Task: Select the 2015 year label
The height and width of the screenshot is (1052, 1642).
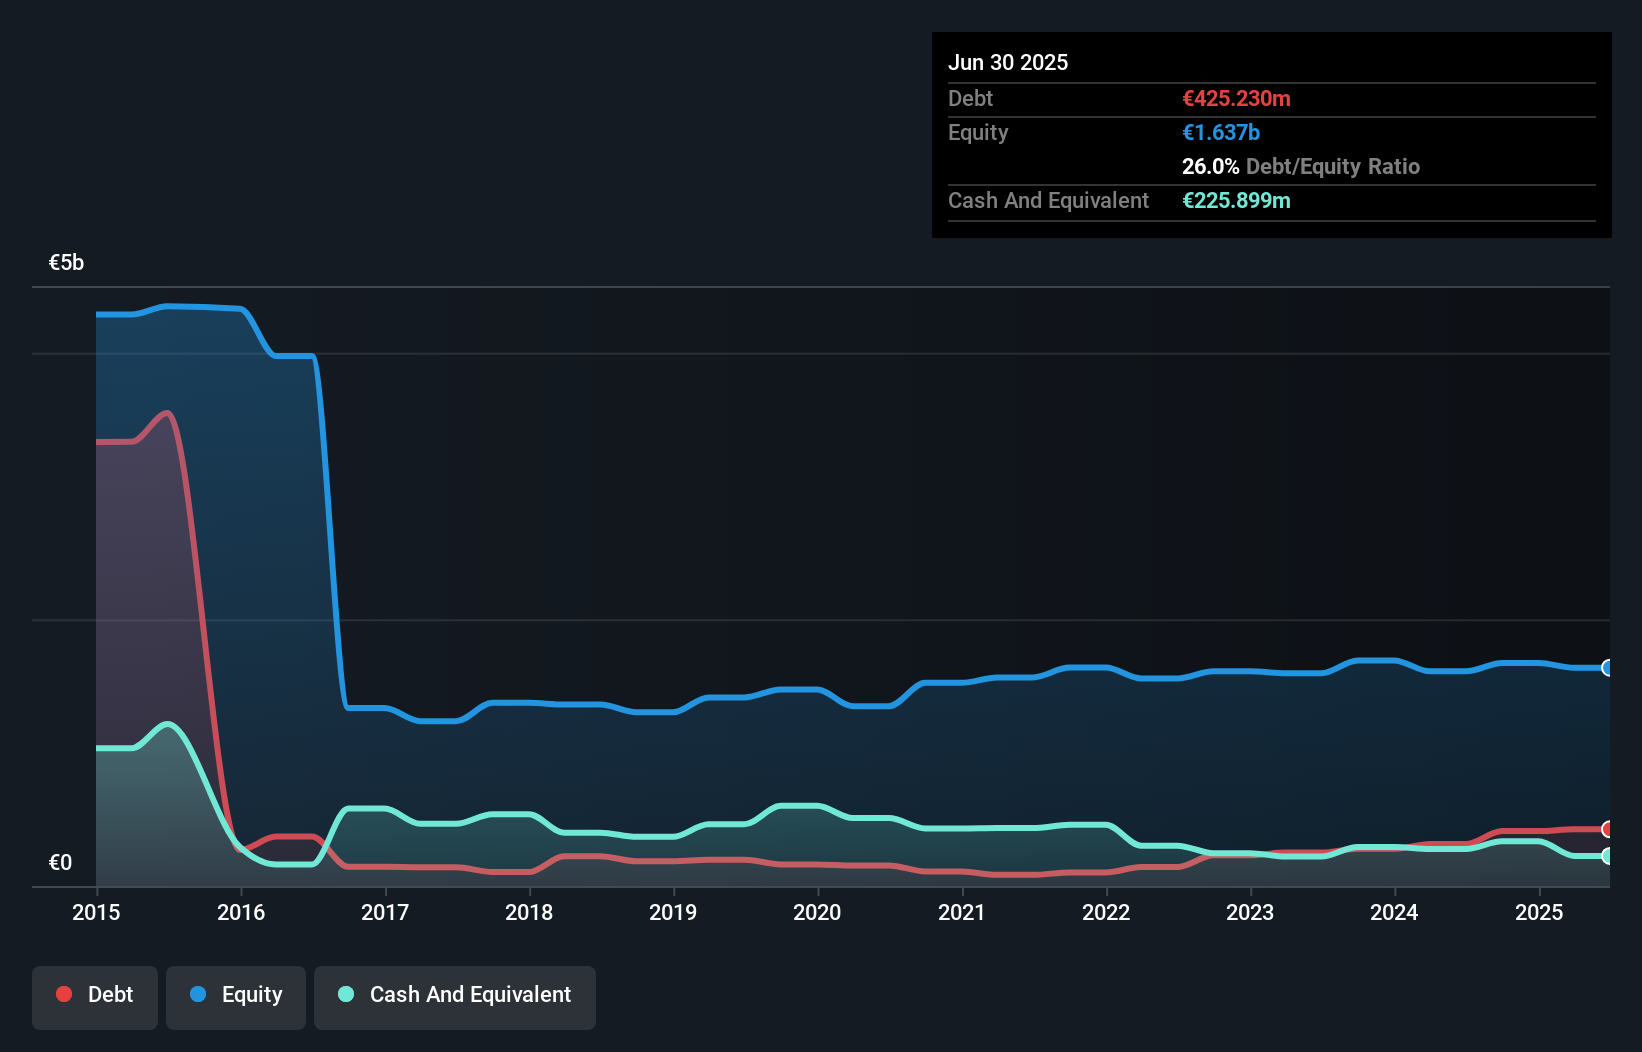Action: (x=95, y=912)
